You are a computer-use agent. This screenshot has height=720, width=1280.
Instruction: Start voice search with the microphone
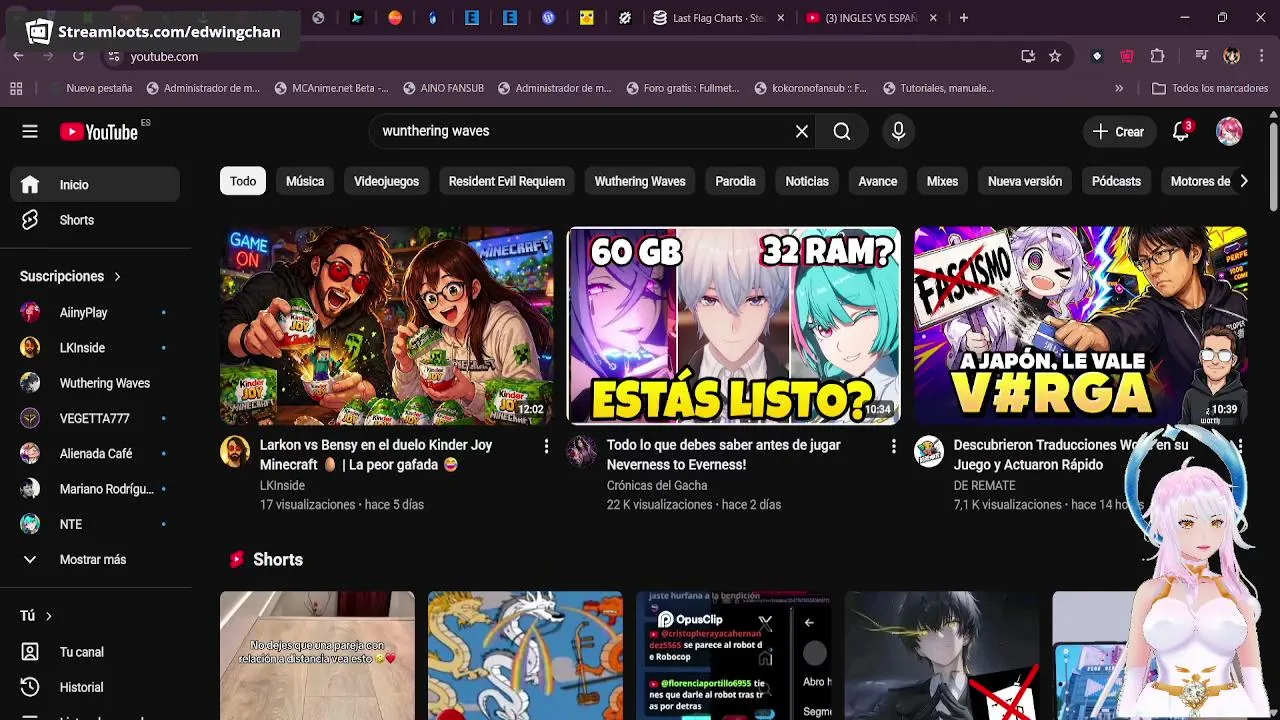click(x=898, y=131)
